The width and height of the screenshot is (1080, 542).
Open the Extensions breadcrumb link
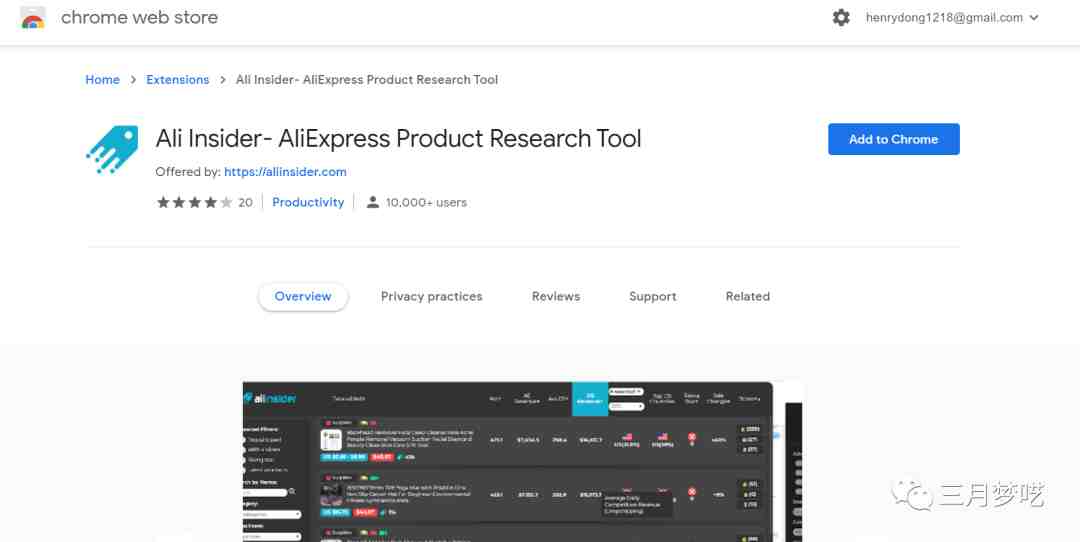178,80
